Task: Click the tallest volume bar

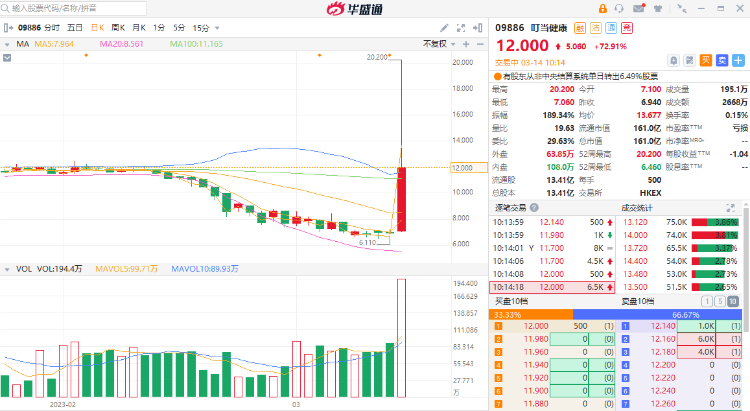Action: (x=401, y=338)
